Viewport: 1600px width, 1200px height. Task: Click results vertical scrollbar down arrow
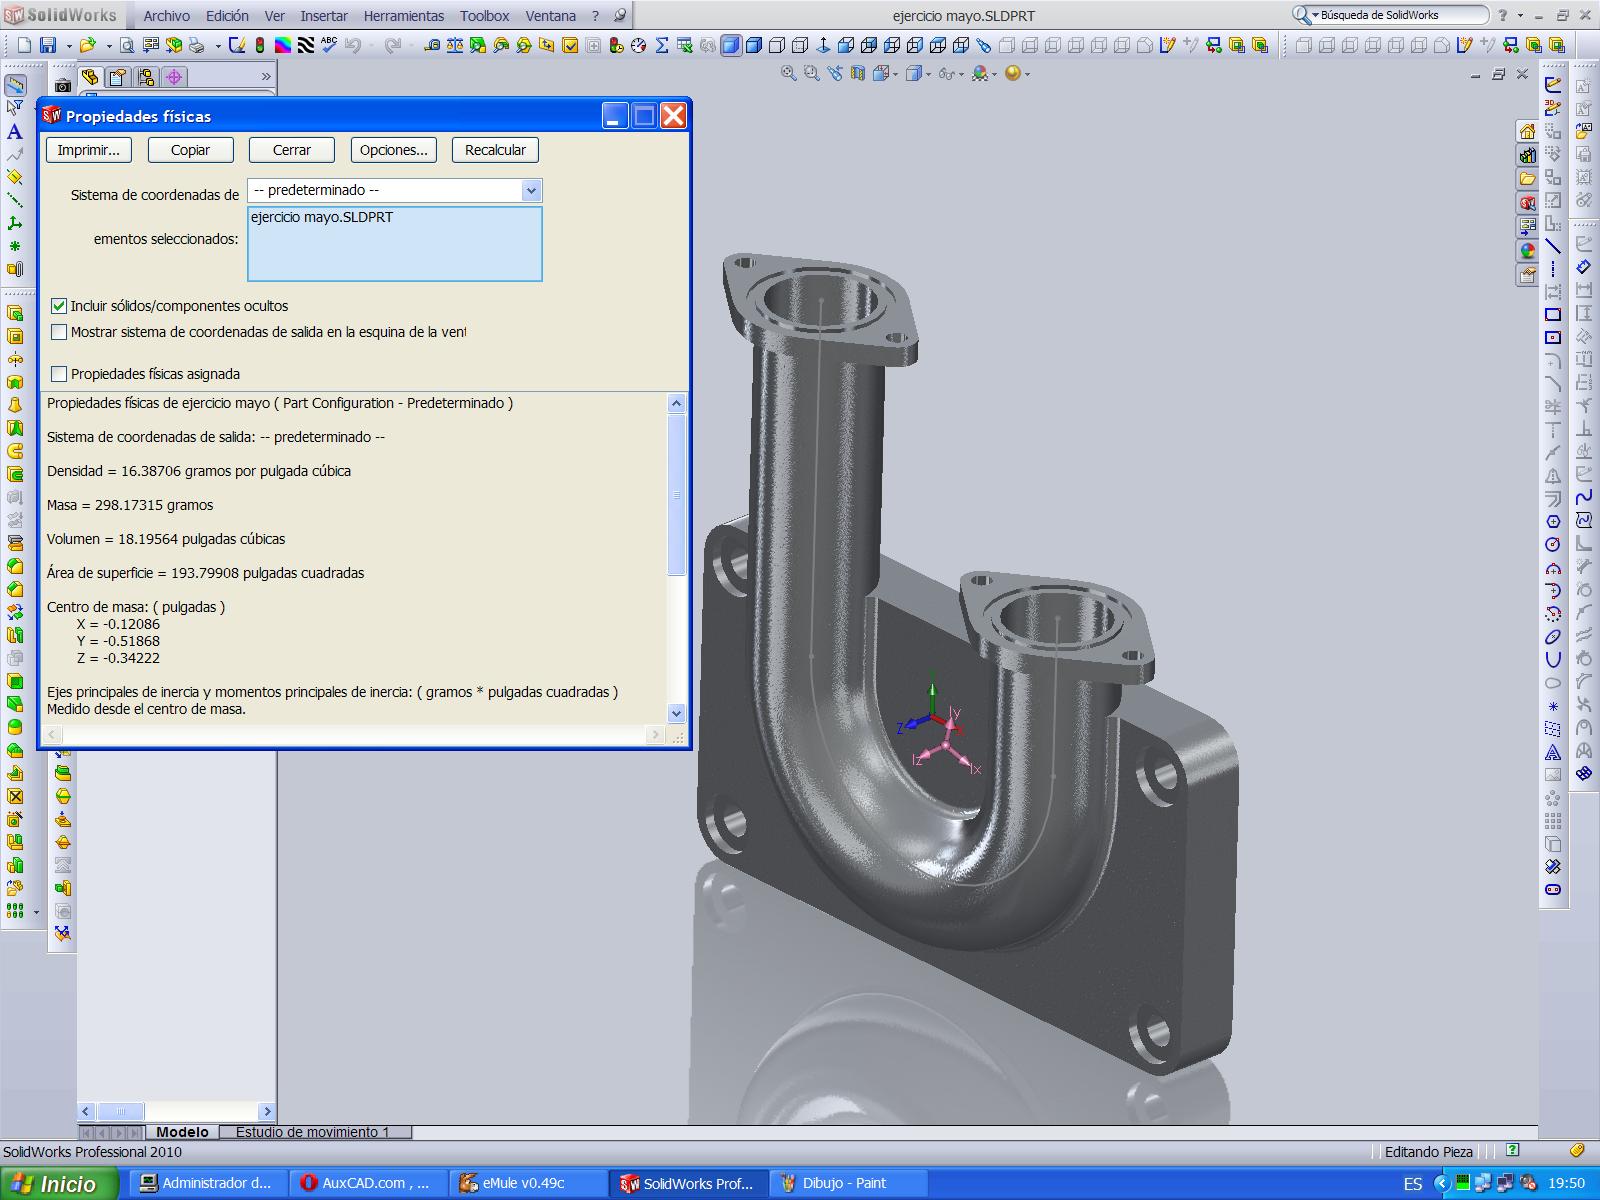click(x=676, y=714)
